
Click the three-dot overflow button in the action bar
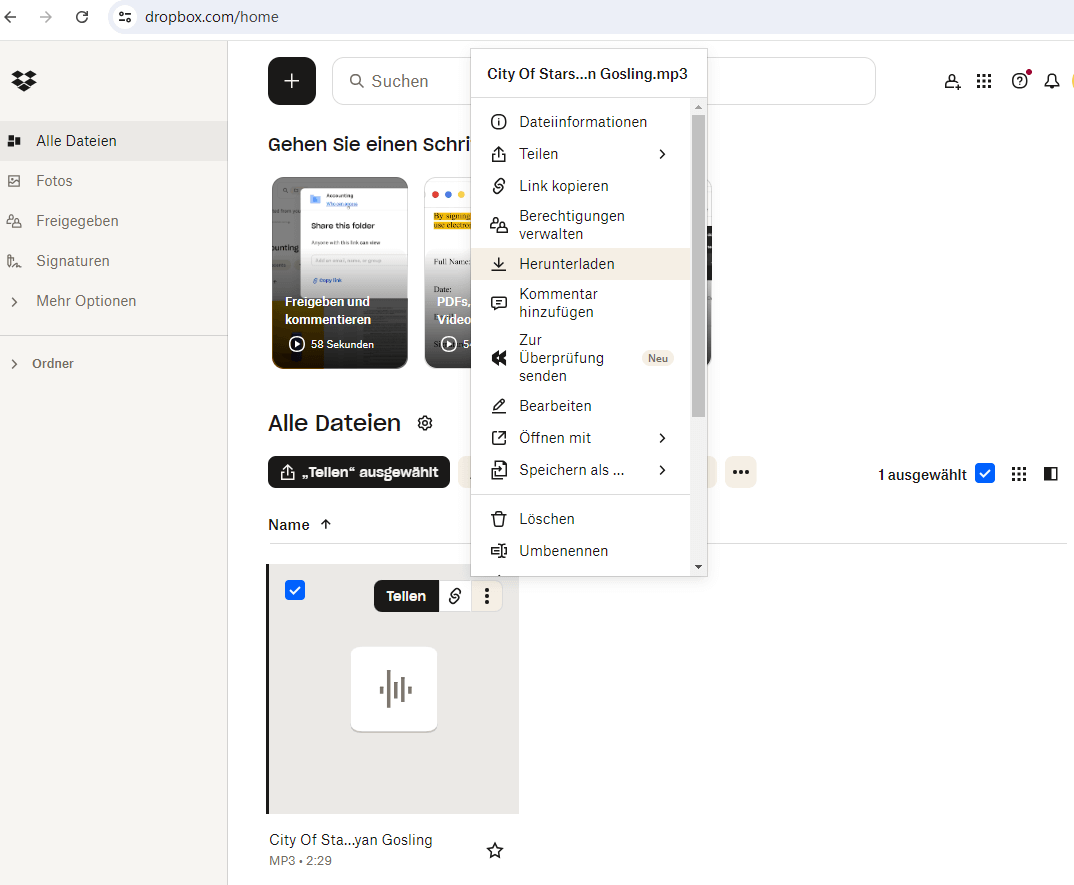click(x=740, y=472)
